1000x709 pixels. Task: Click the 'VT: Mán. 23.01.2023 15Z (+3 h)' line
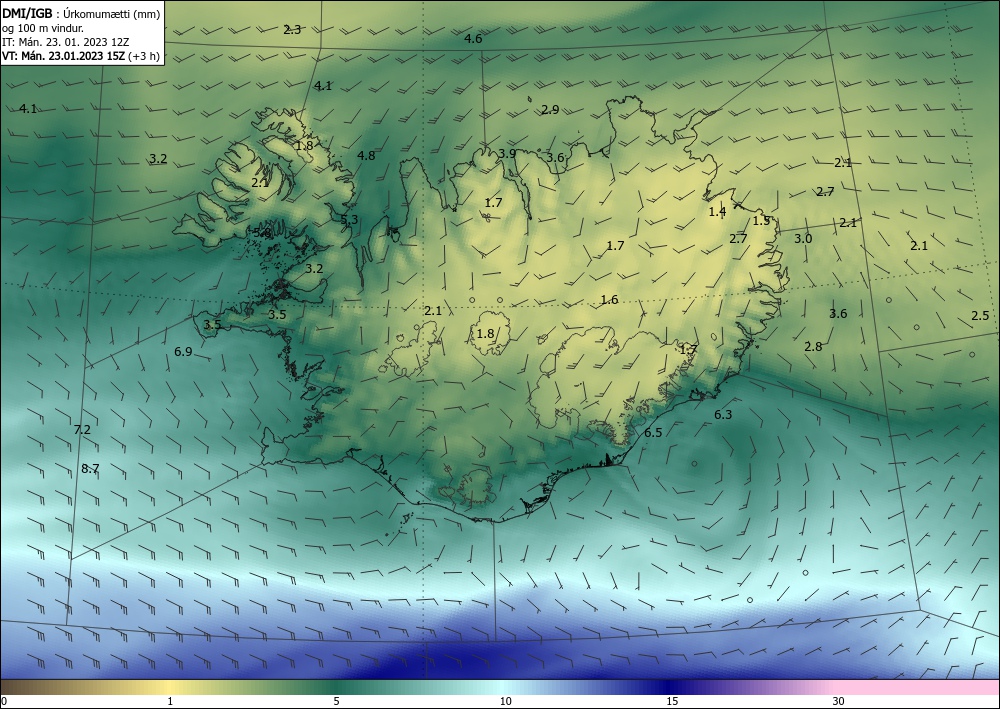click(x=81, y=56)
